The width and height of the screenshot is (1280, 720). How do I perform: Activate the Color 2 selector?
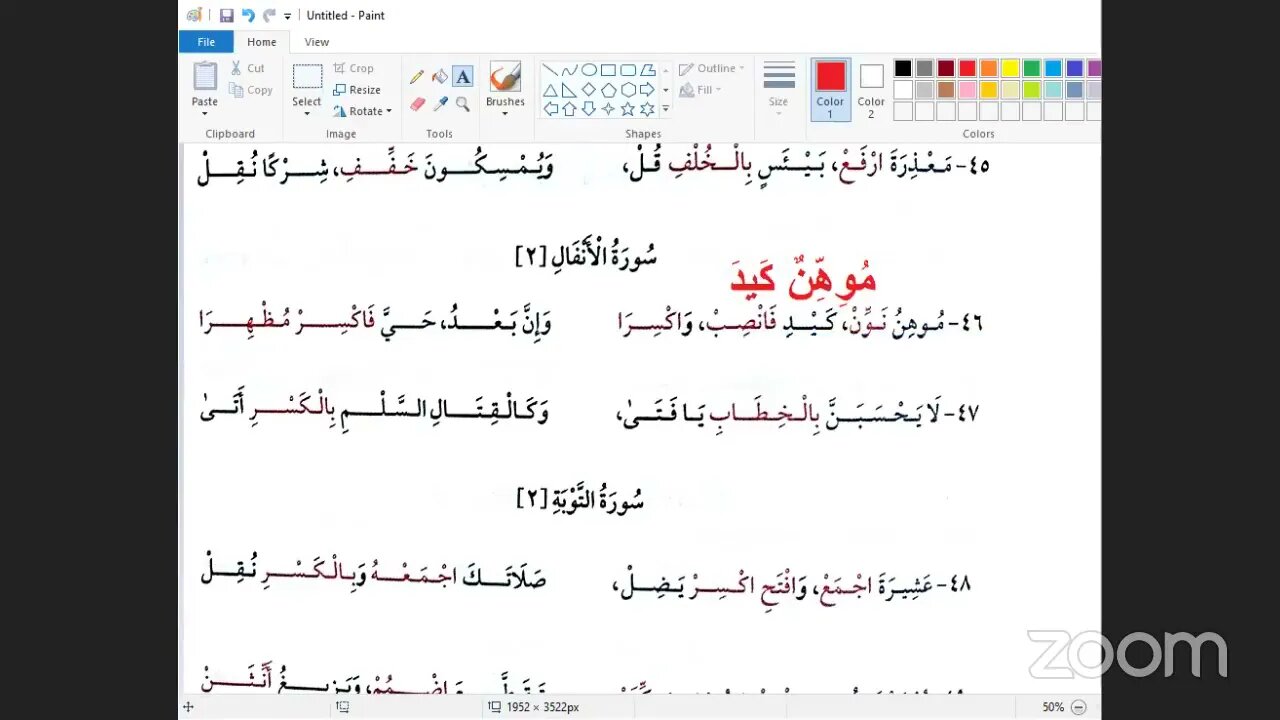coord(871,90)
